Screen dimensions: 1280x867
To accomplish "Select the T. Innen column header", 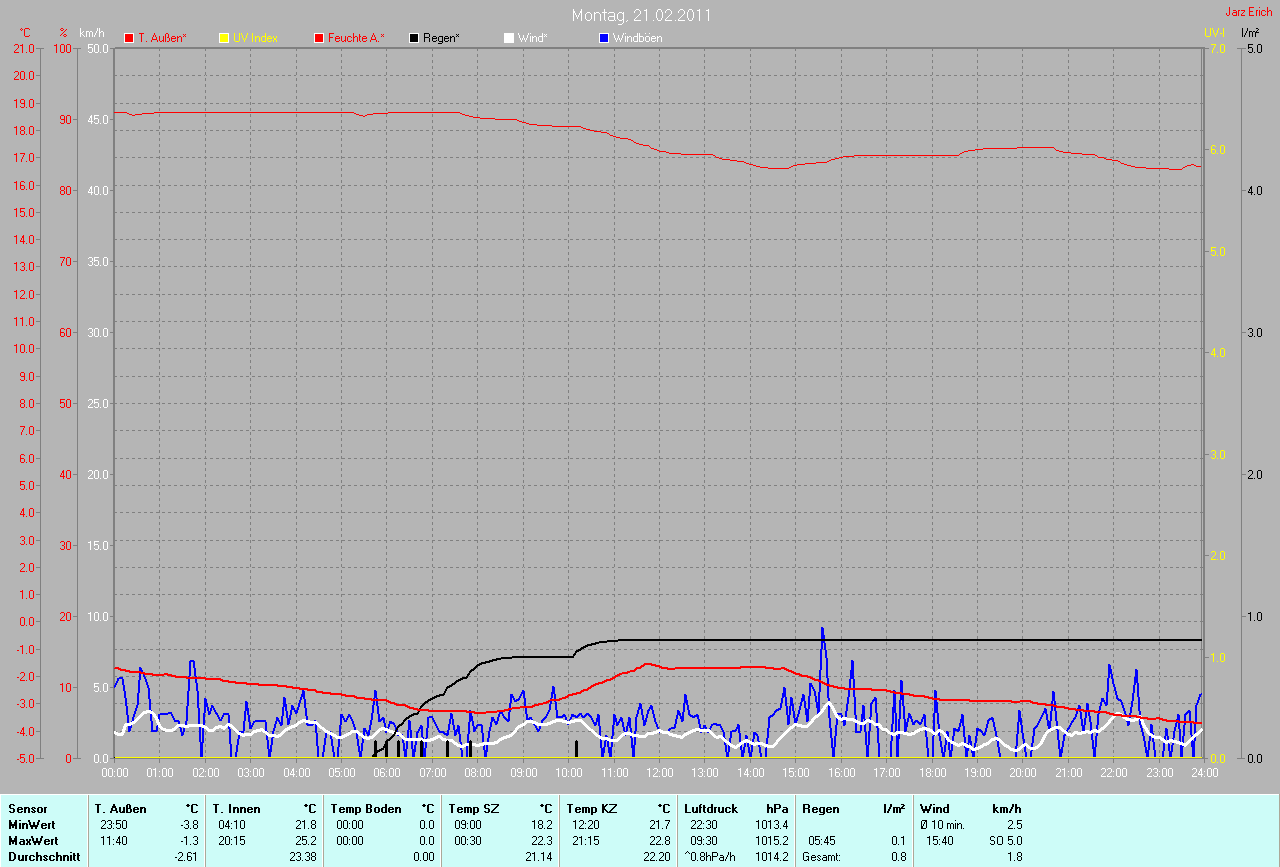I will coord(236,808).
